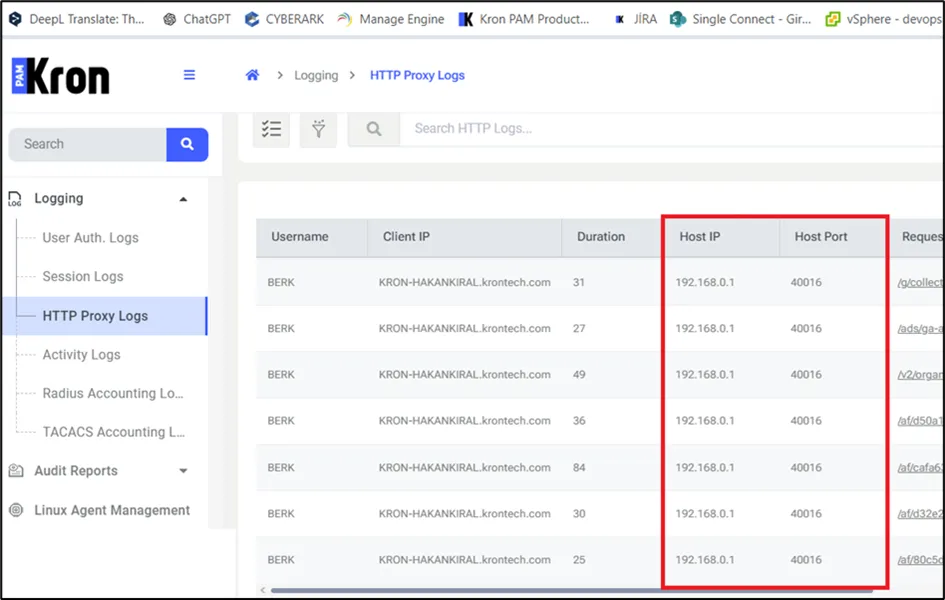
Task: Click the Kron PAM logo
Action: point(60,76)
